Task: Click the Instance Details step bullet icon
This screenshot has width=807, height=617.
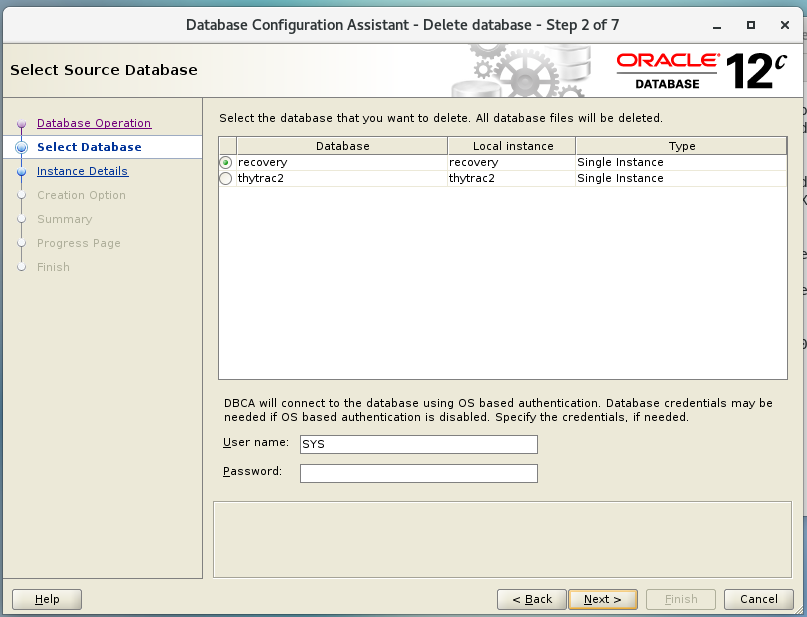Action: click(x=22, y=171)
